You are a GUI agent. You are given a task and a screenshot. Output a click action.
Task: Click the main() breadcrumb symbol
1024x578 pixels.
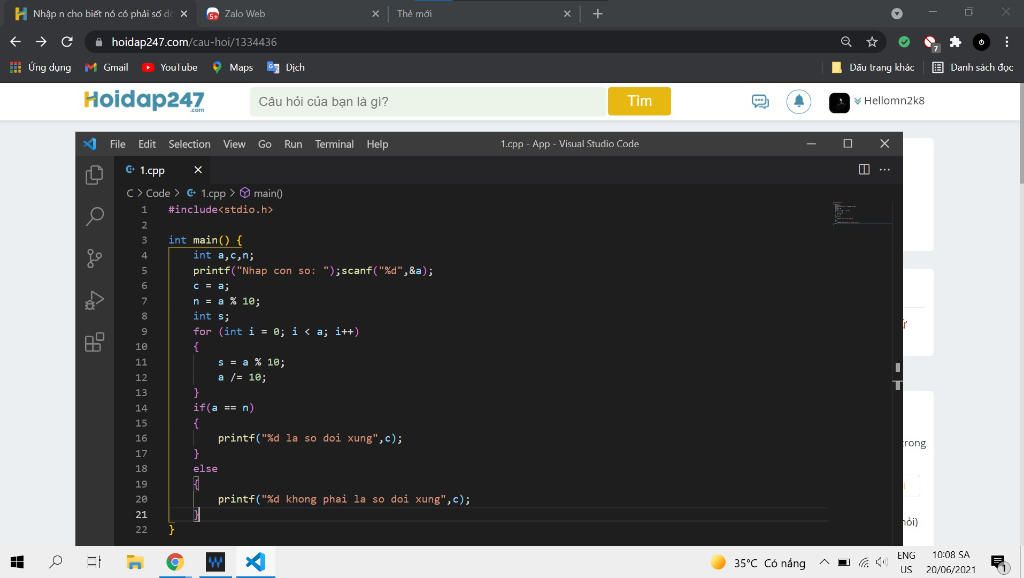(261, 193)
